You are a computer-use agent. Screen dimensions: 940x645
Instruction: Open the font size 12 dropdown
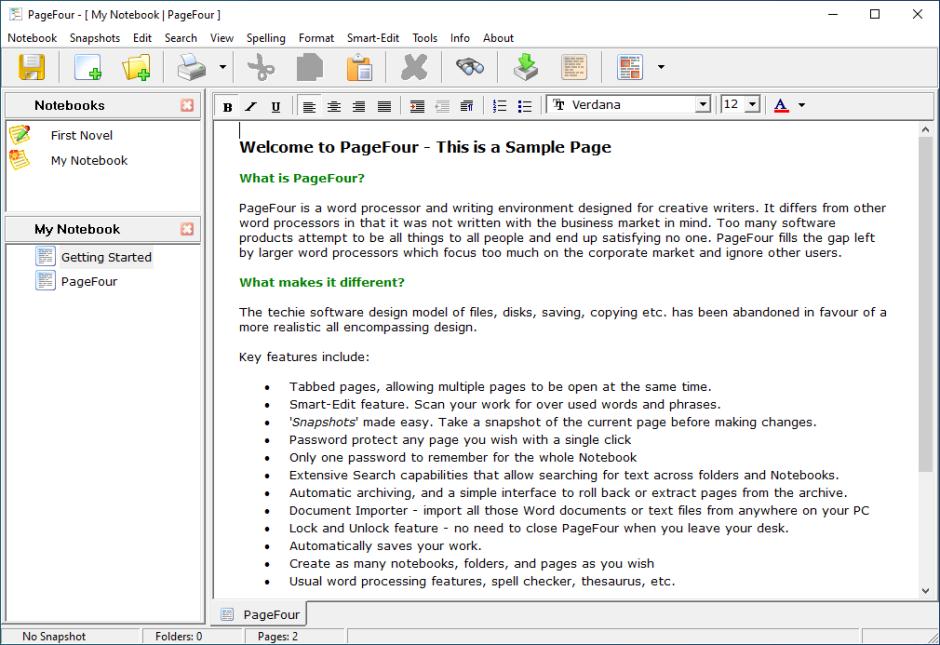[x=752, y=105]
